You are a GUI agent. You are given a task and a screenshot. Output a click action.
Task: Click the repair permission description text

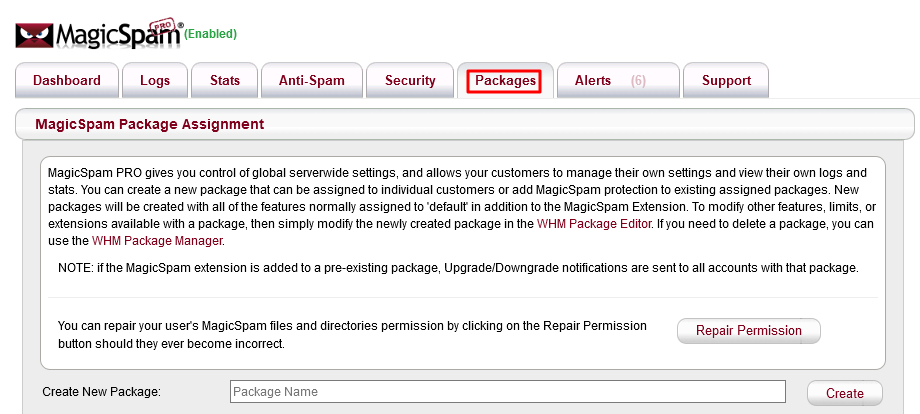[x=353, y=334]
